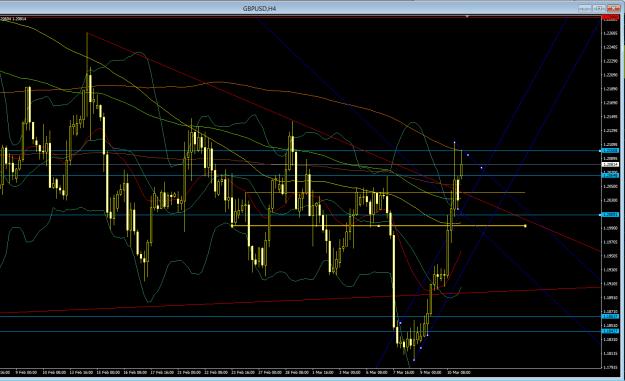The width and height of the screenshot is (625, 381).
Task: Click the 27 Feb 08:00 time label
Action: [x=270, y=373]
